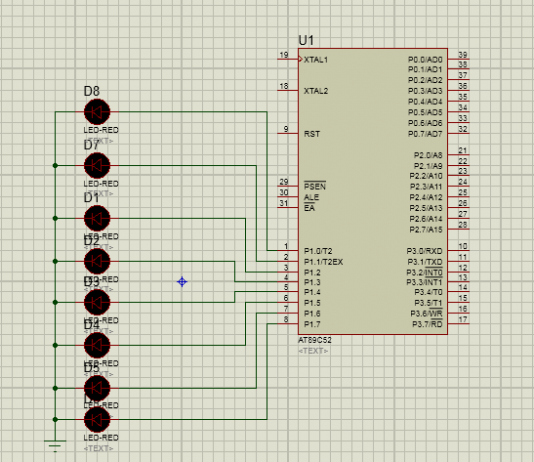Select the P0.0/AD0 pin 39
The height and width of the screenshot is (462, 534).
pos(458,59)
